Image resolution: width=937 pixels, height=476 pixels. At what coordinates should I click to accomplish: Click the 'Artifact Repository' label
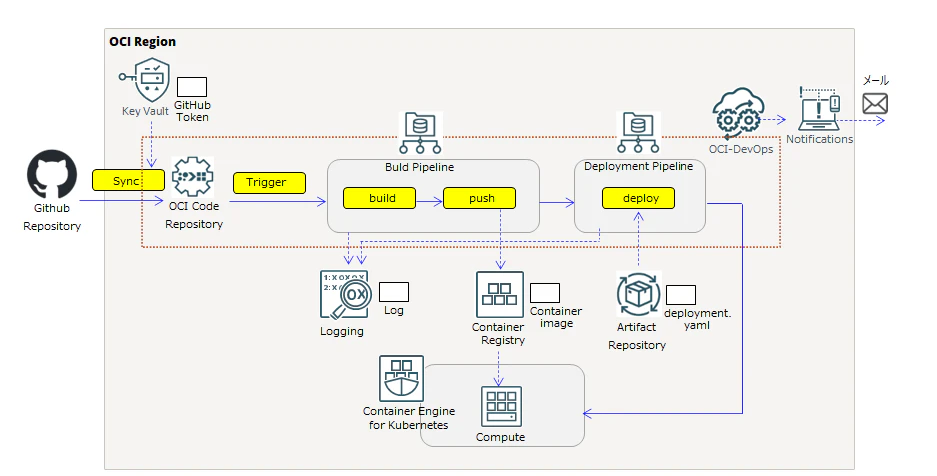637,336
